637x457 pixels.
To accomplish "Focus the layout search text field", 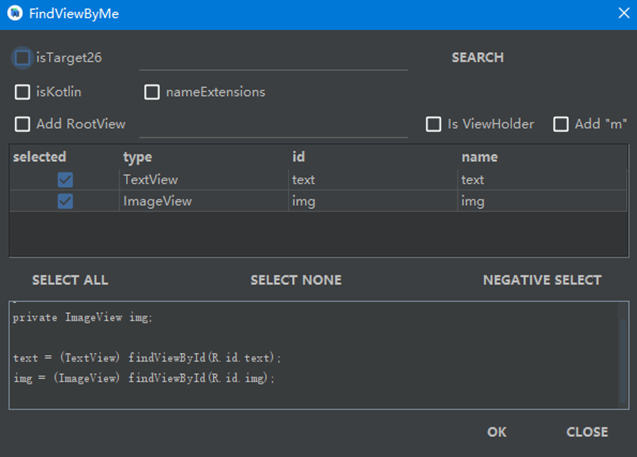I will pyautogui.click(x=273, y=58).
